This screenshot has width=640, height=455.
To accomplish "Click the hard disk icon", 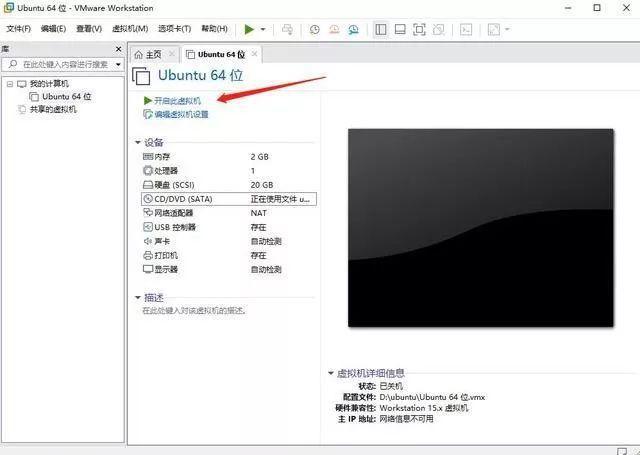I will [x=148, y=185].
